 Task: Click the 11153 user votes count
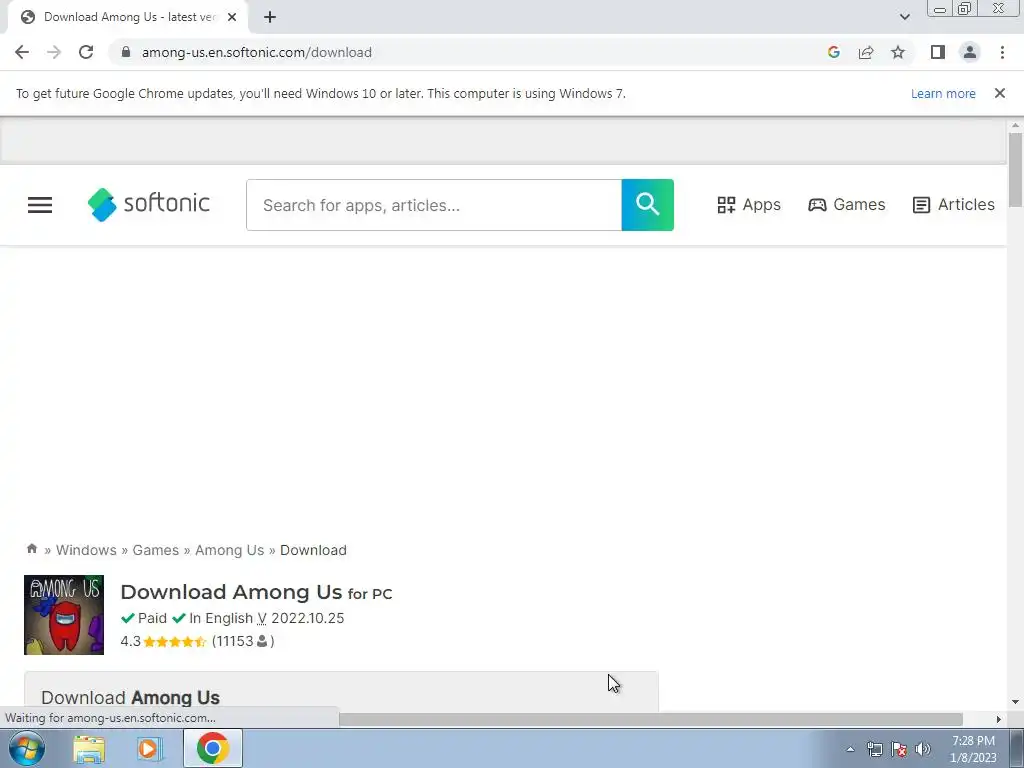[243, 641]
